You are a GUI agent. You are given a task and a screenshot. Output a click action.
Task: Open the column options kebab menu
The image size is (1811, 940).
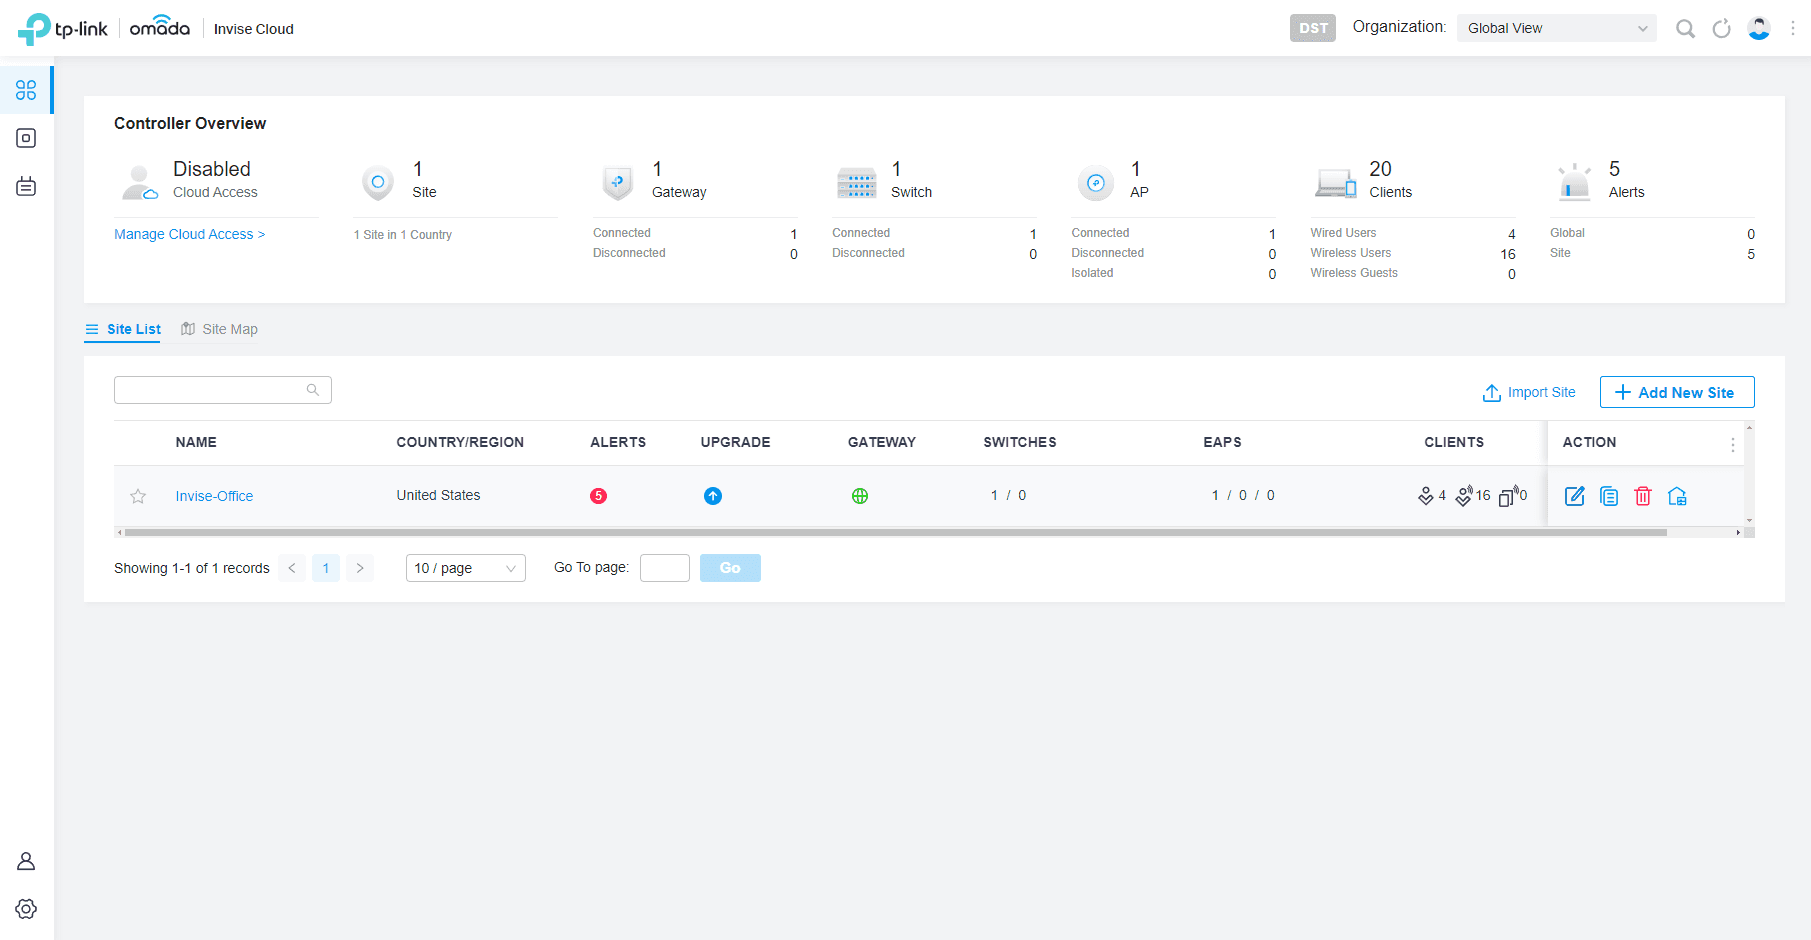1732,445
